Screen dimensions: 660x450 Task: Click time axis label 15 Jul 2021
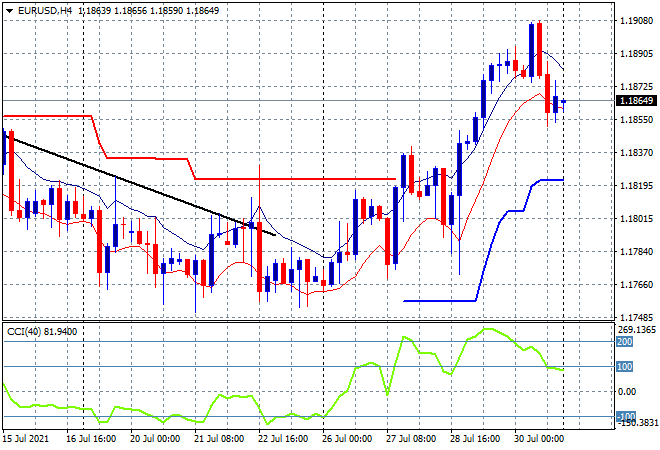(x=26, y=439)
